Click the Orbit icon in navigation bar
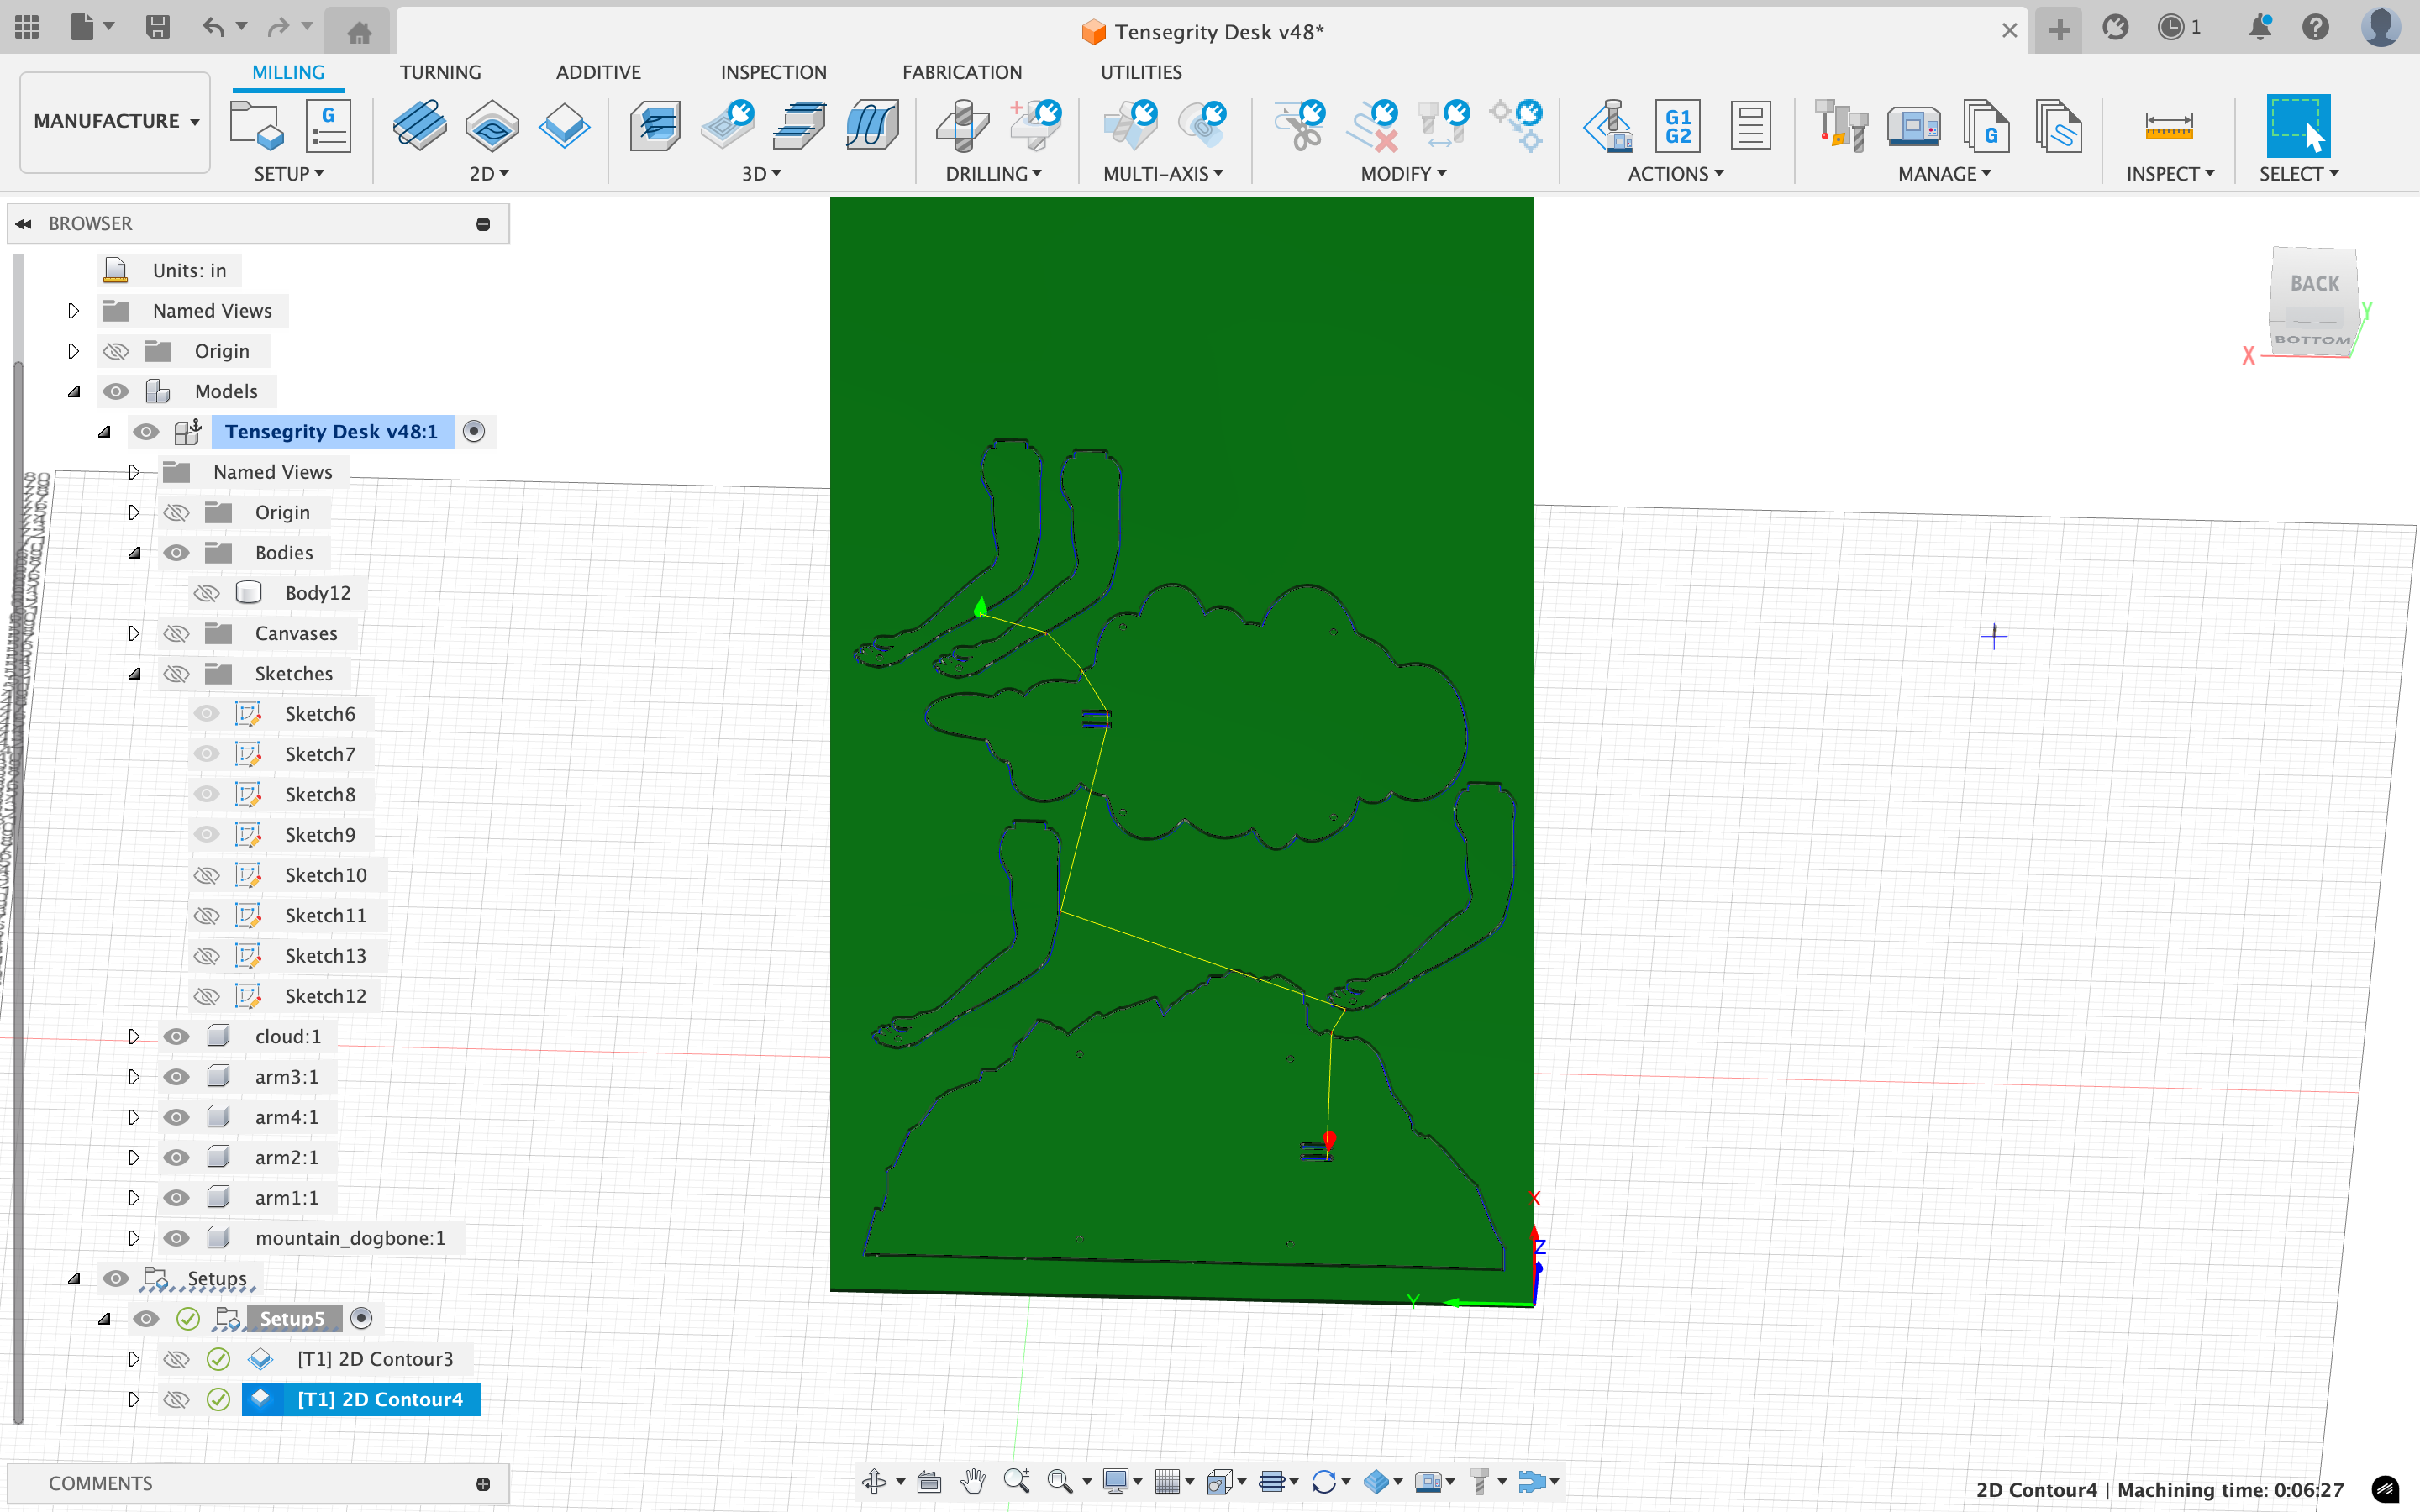 pyautogui.click(x=874, y=1481)
